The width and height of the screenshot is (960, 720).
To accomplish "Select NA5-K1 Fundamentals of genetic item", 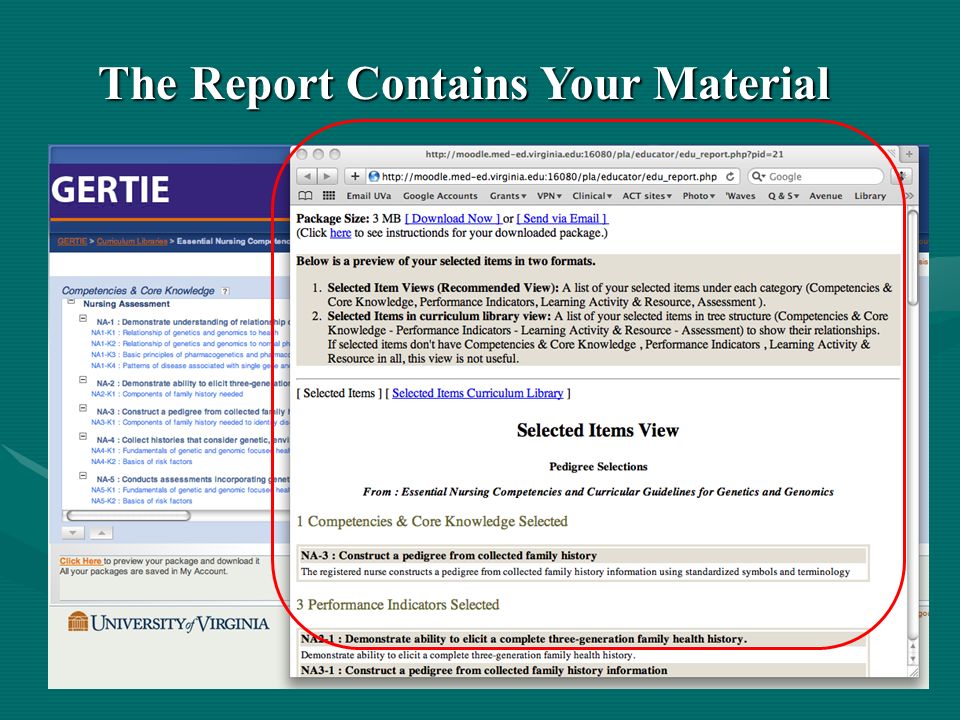I will coord(190,490).
